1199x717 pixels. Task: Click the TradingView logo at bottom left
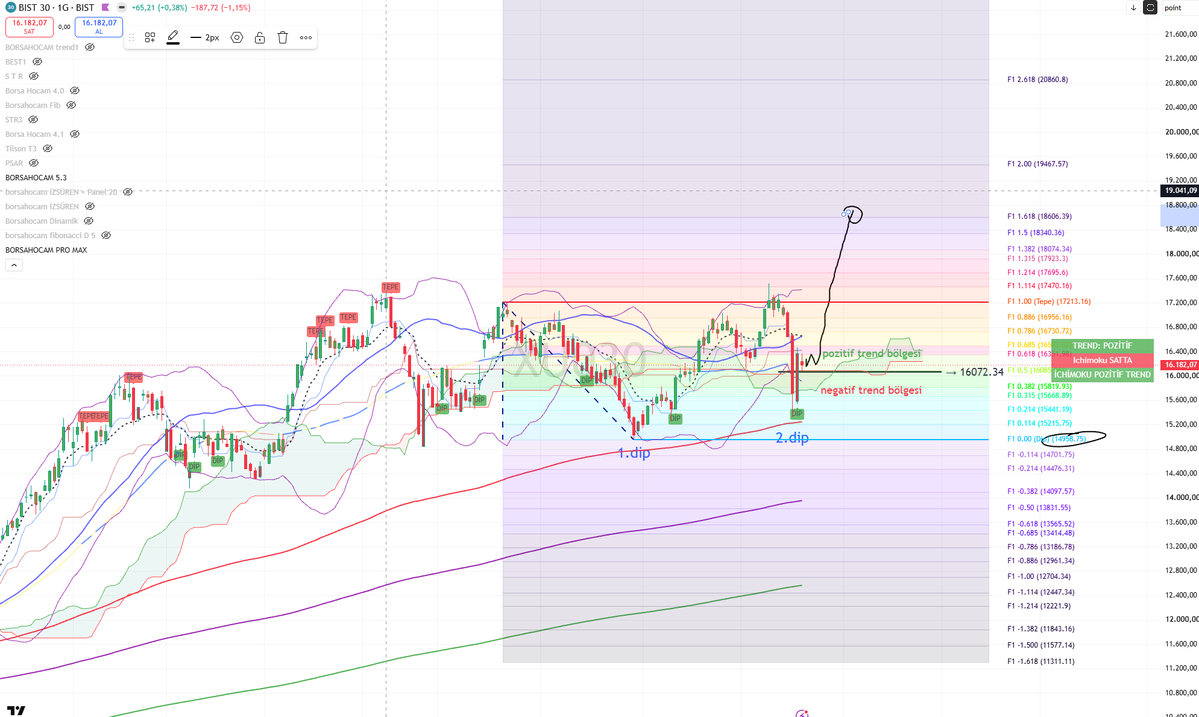click(x=15, y=710)
